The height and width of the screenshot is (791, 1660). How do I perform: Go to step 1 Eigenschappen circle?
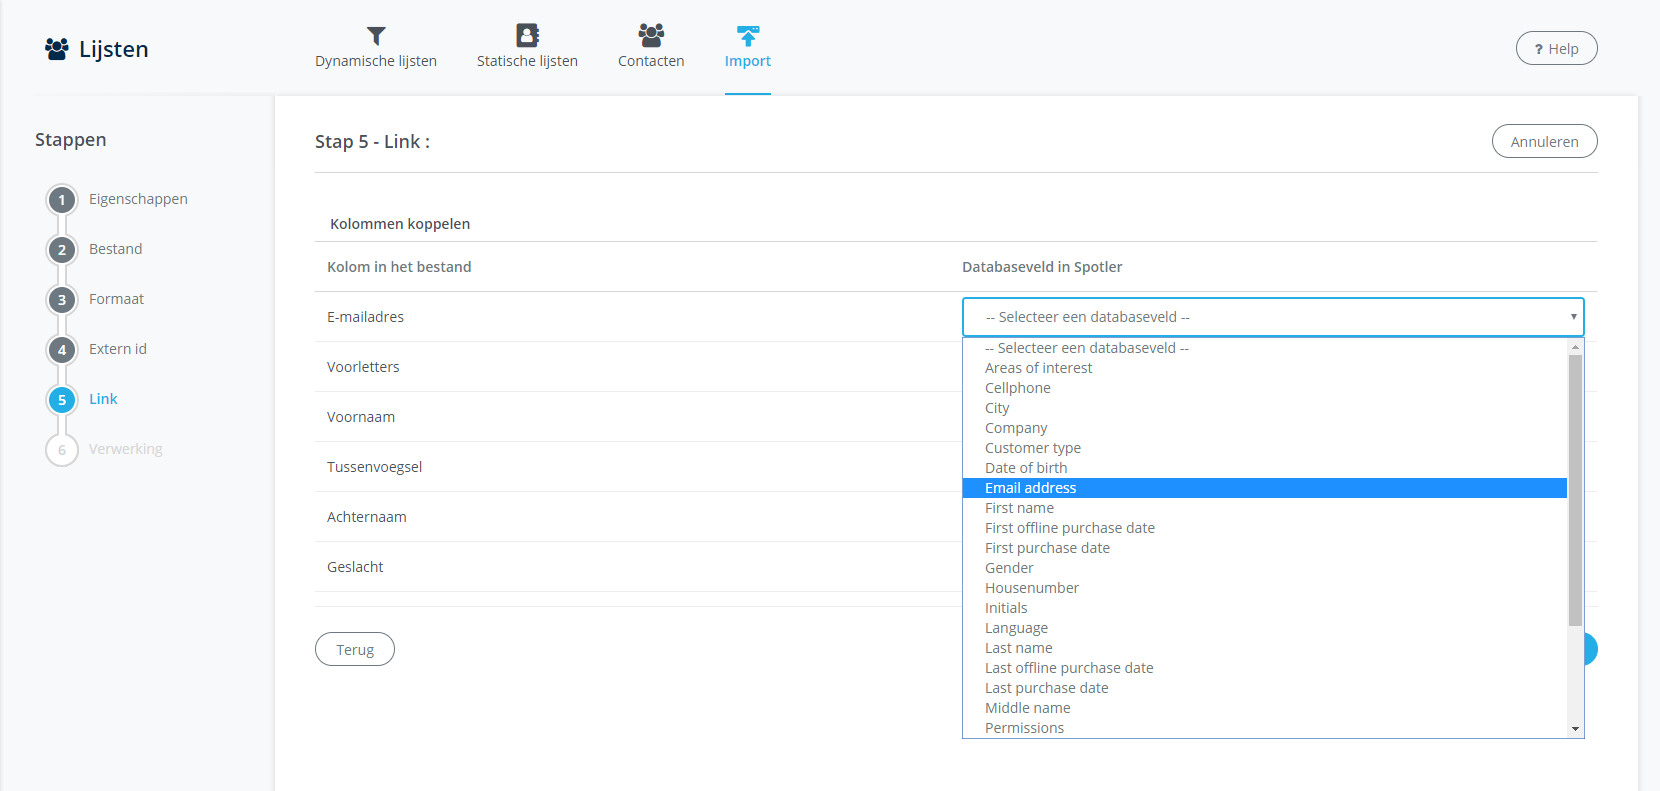[x=62, y=200]
